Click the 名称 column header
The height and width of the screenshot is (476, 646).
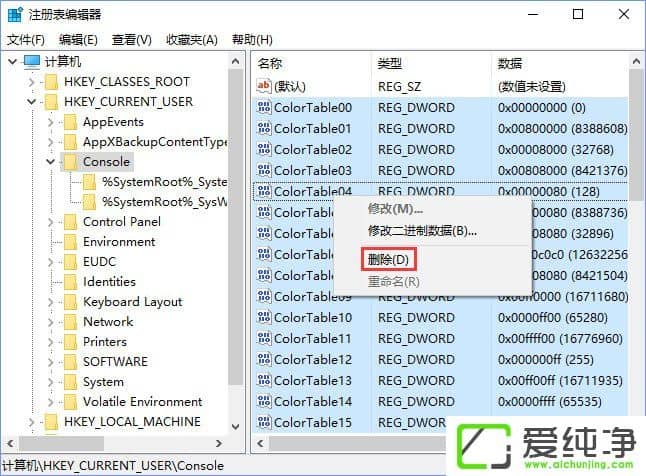(x=311, y=63)
